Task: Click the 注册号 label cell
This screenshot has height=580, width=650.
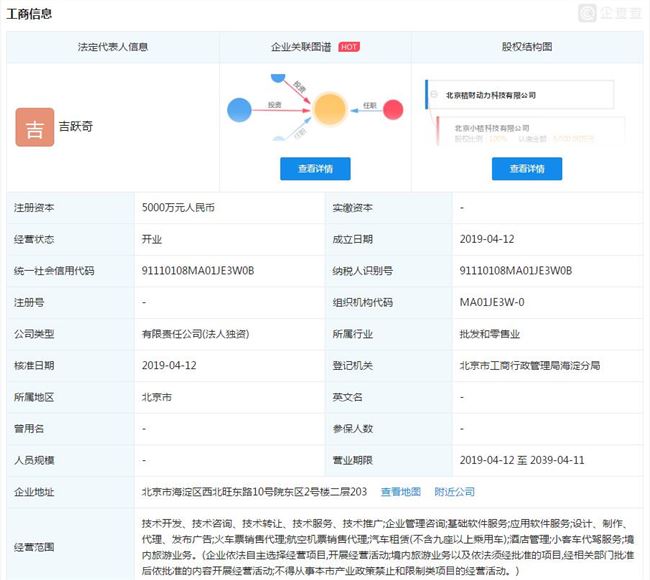Action: 70,302
